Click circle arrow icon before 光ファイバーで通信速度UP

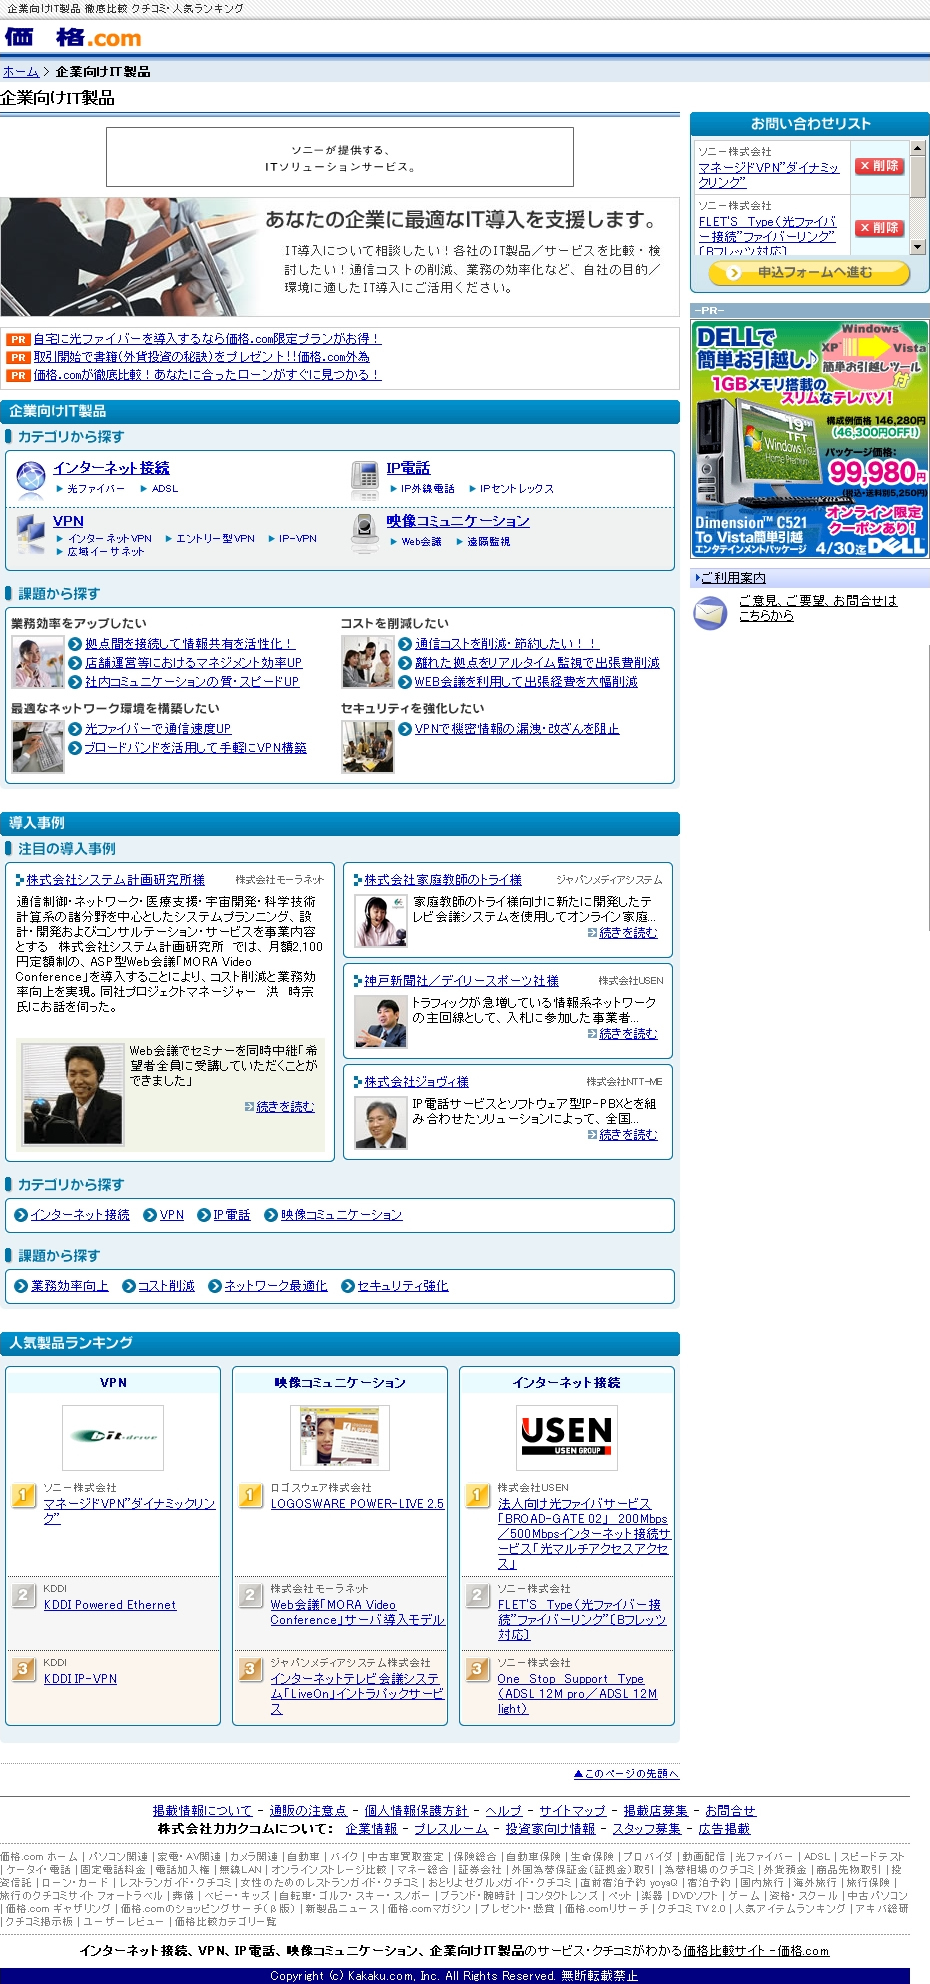click(75, 729)
